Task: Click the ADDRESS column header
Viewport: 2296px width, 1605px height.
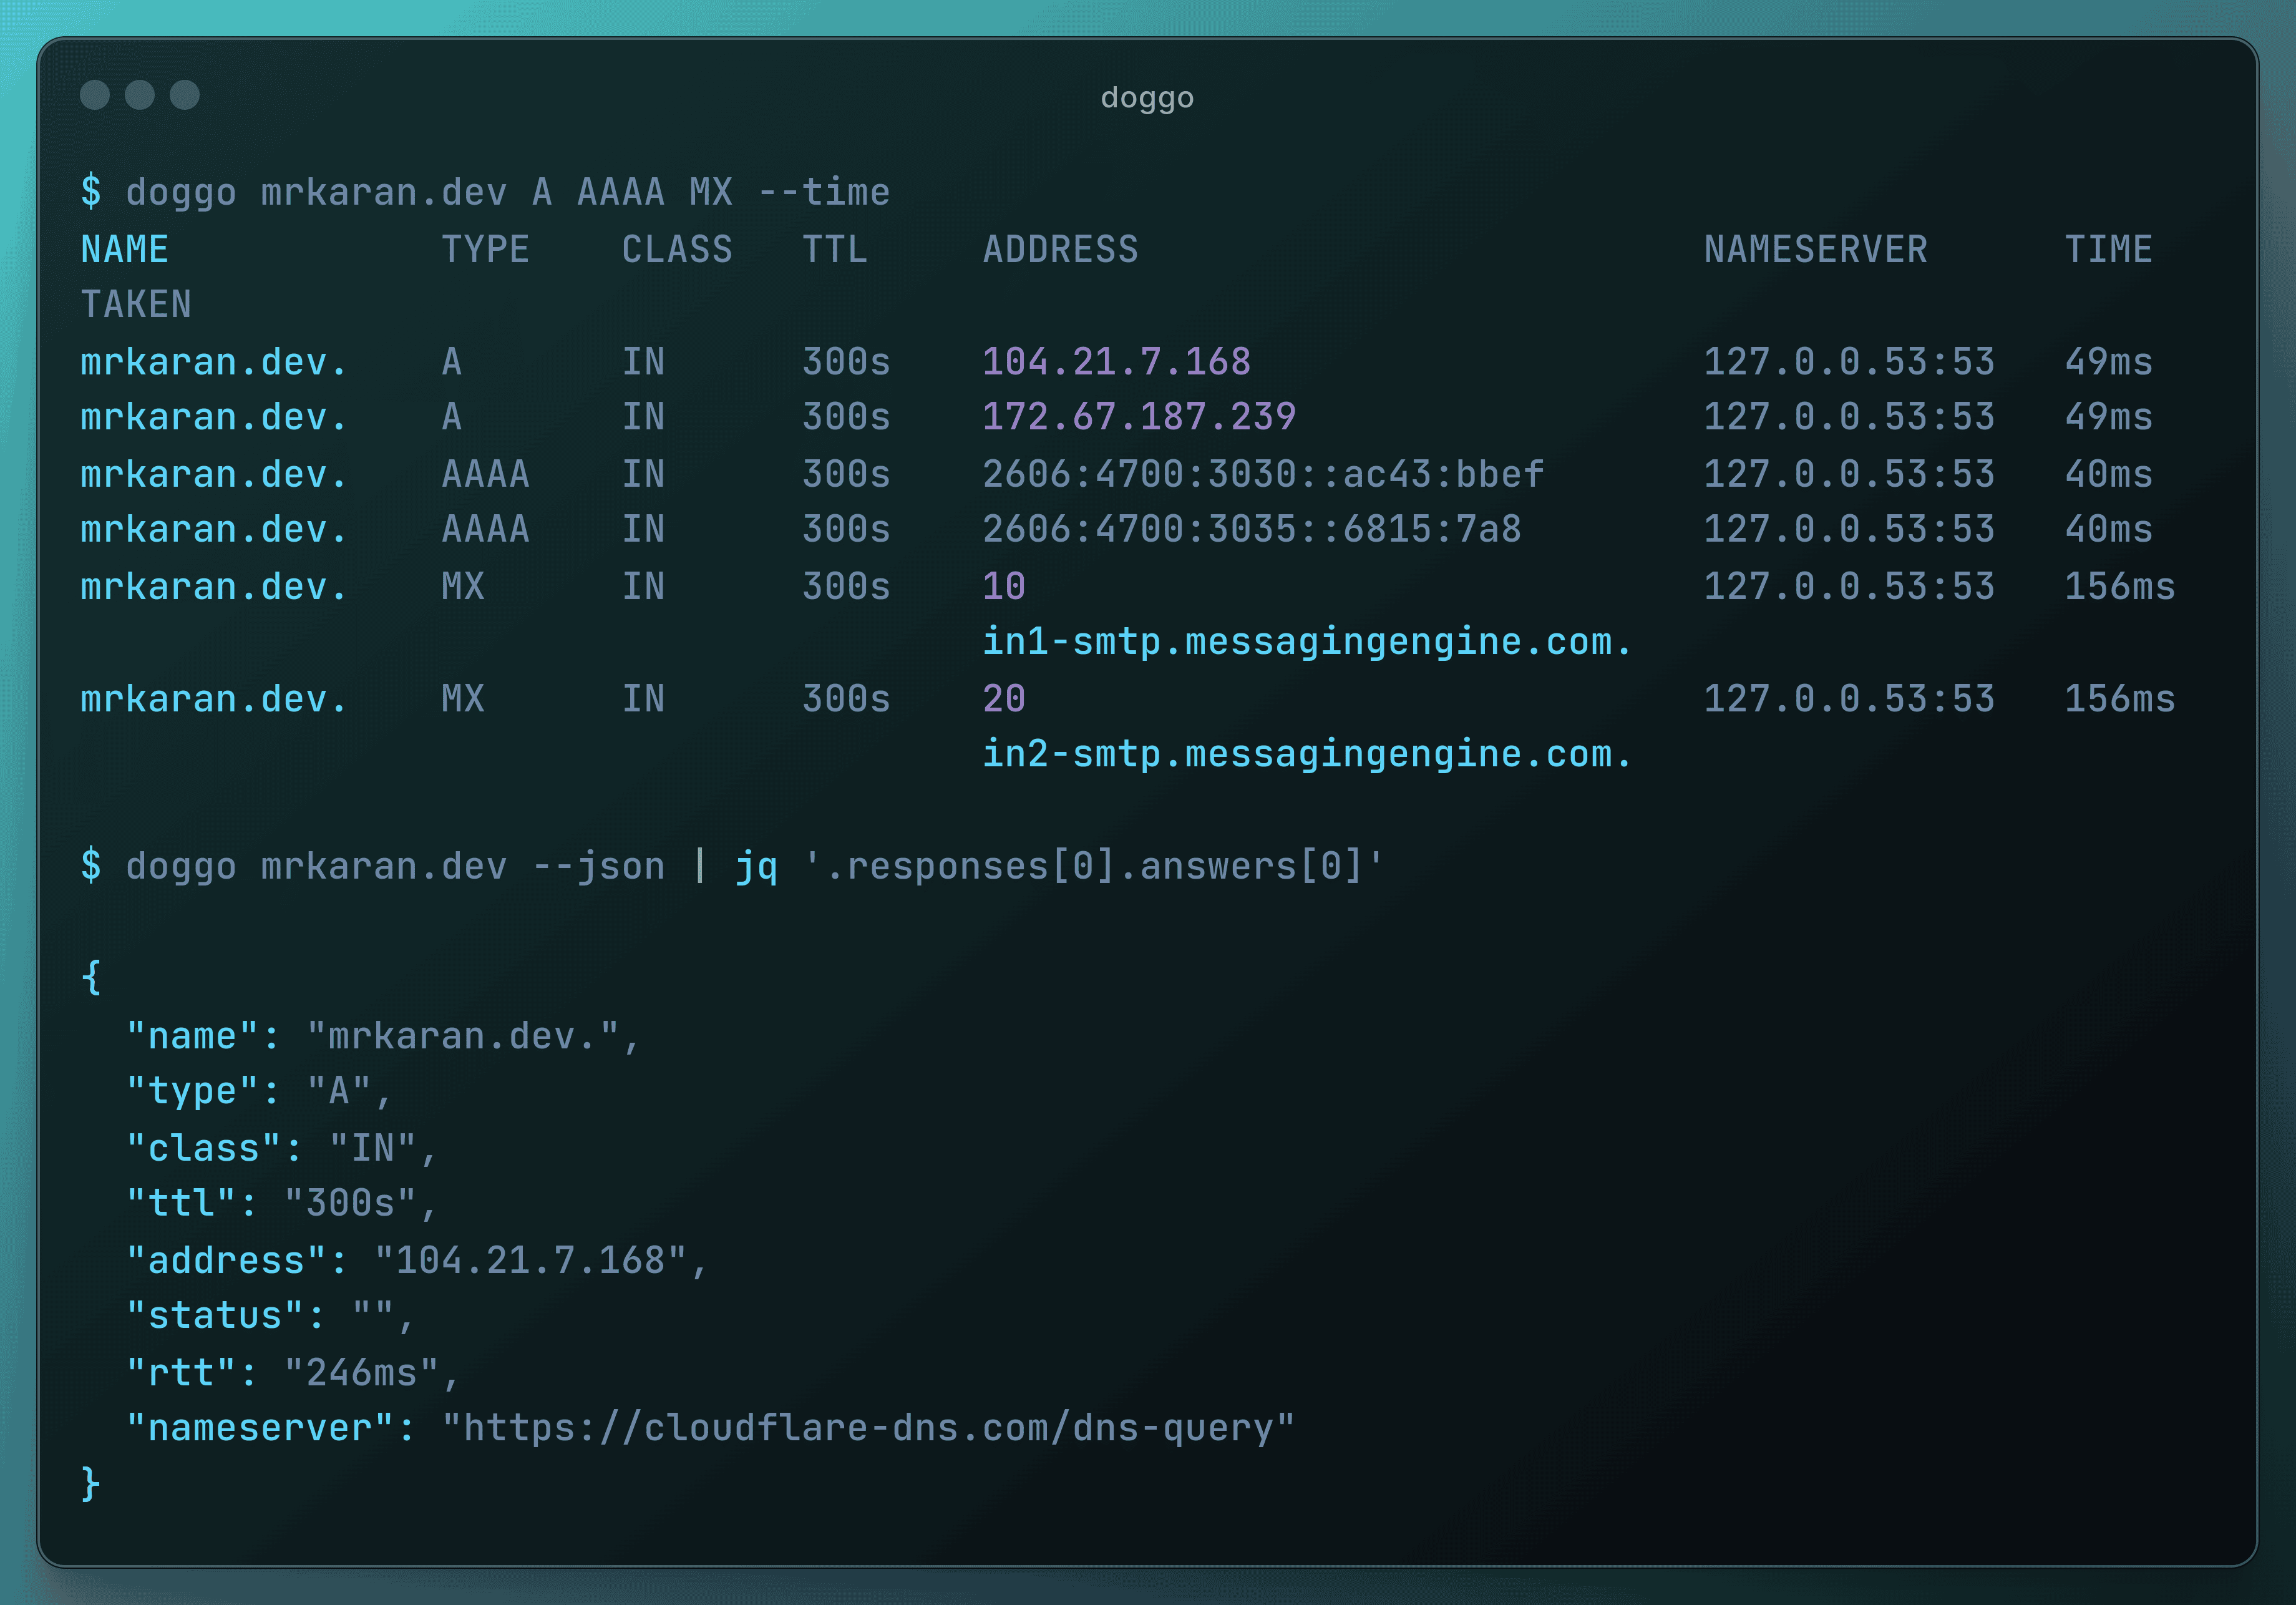Action: click(1060, 249)
